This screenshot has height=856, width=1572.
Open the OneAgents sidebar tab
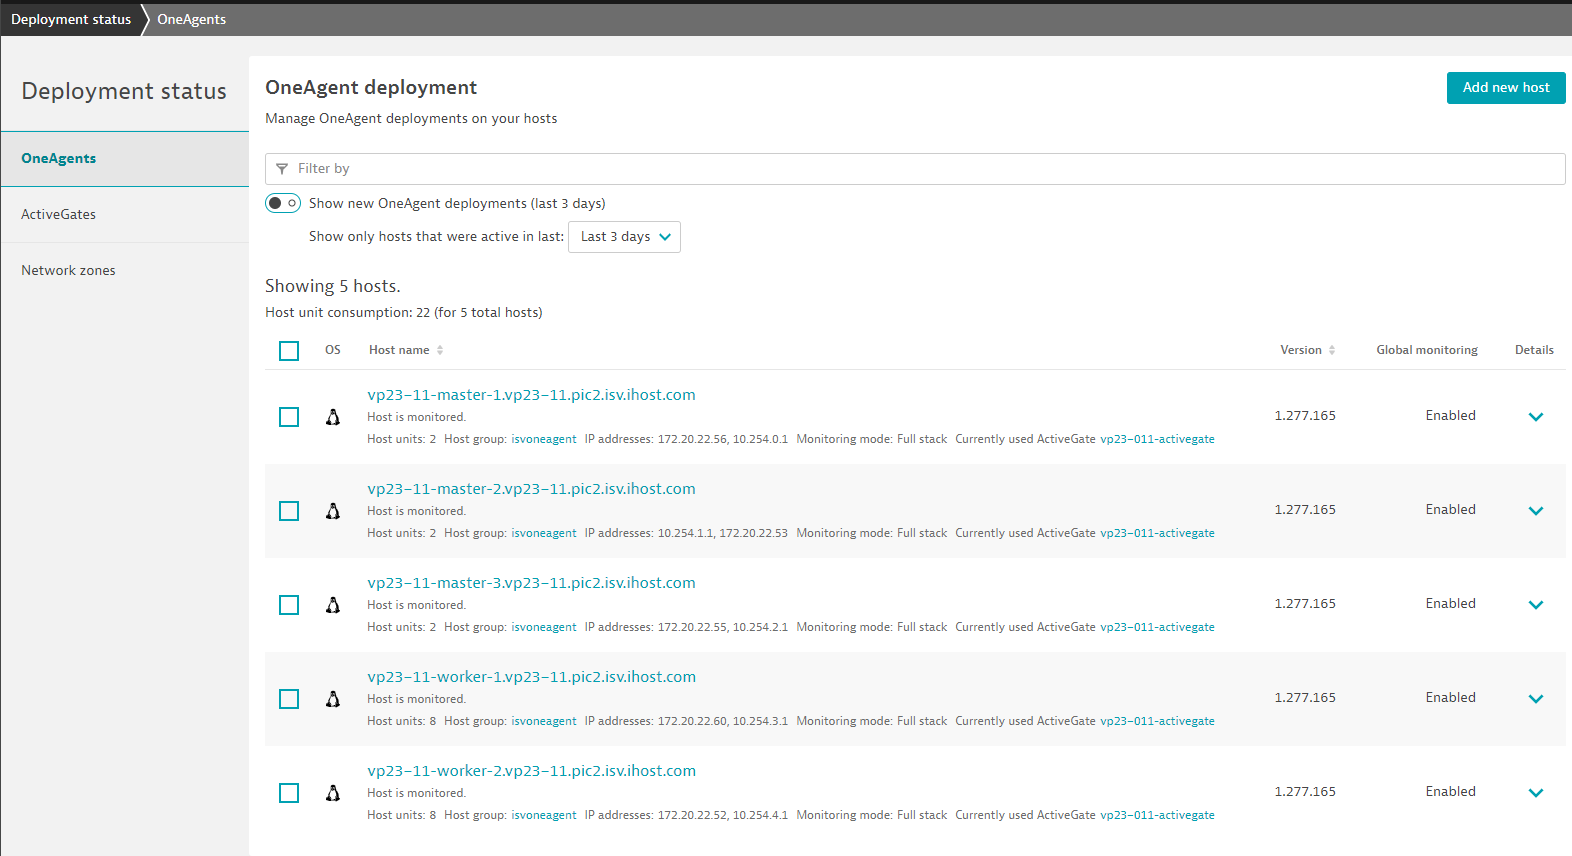click(125, 159)
